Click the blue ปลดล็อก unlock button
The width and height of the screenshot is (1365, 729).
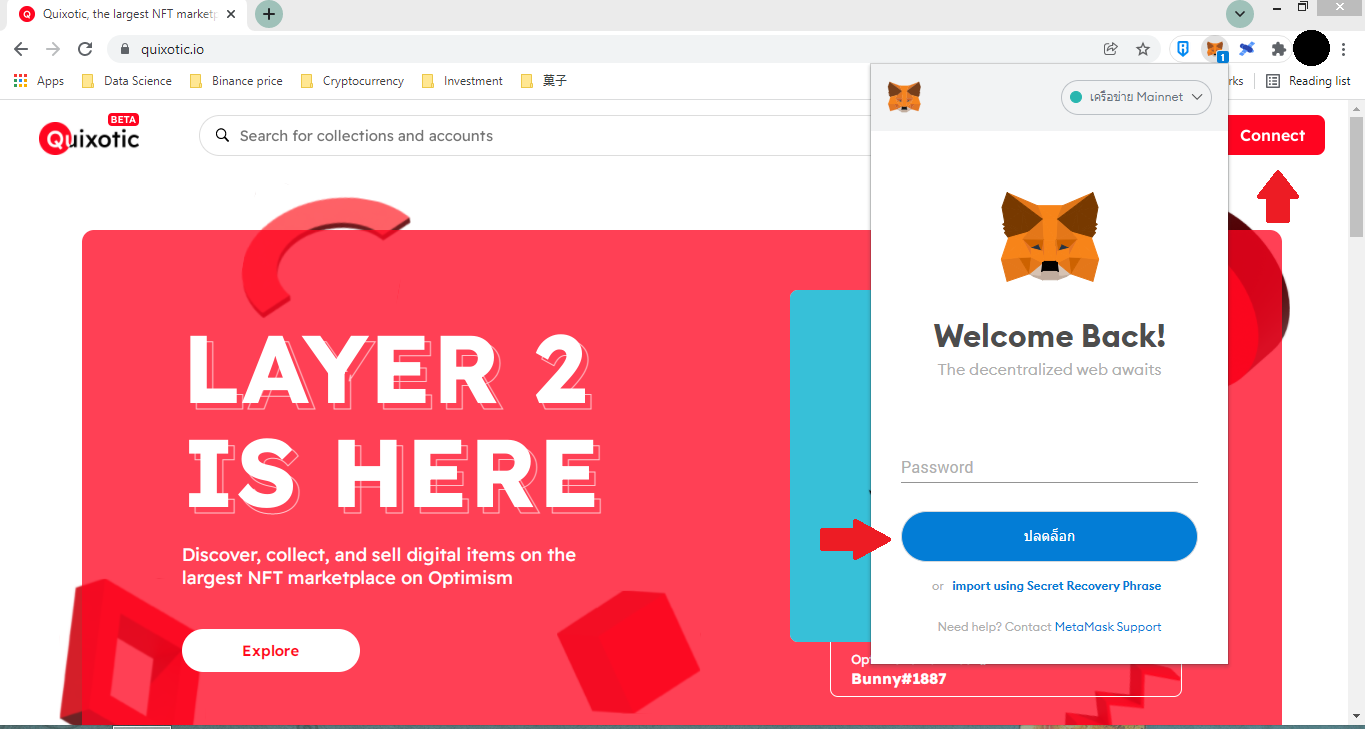coord(1049,537)
